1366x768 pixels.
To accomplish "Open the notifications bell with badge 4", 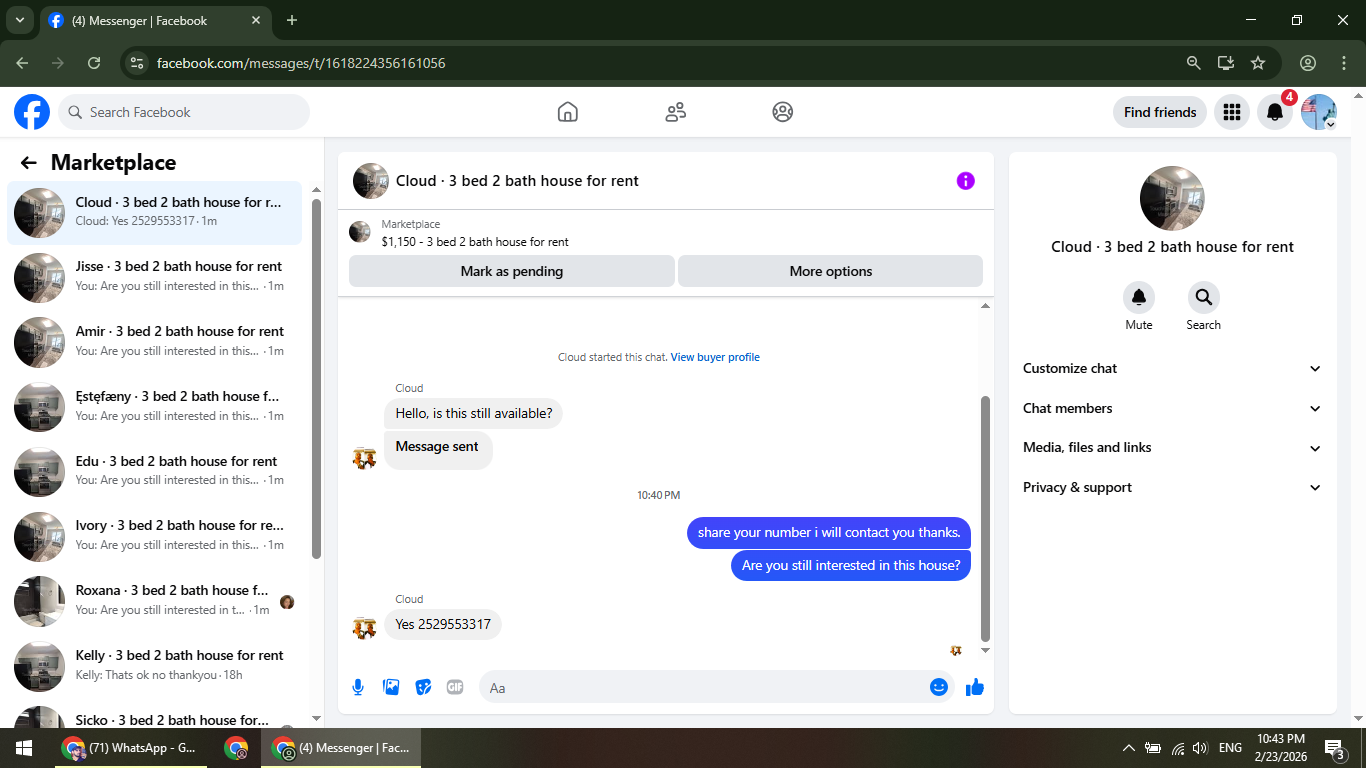I will (1275, 112).
